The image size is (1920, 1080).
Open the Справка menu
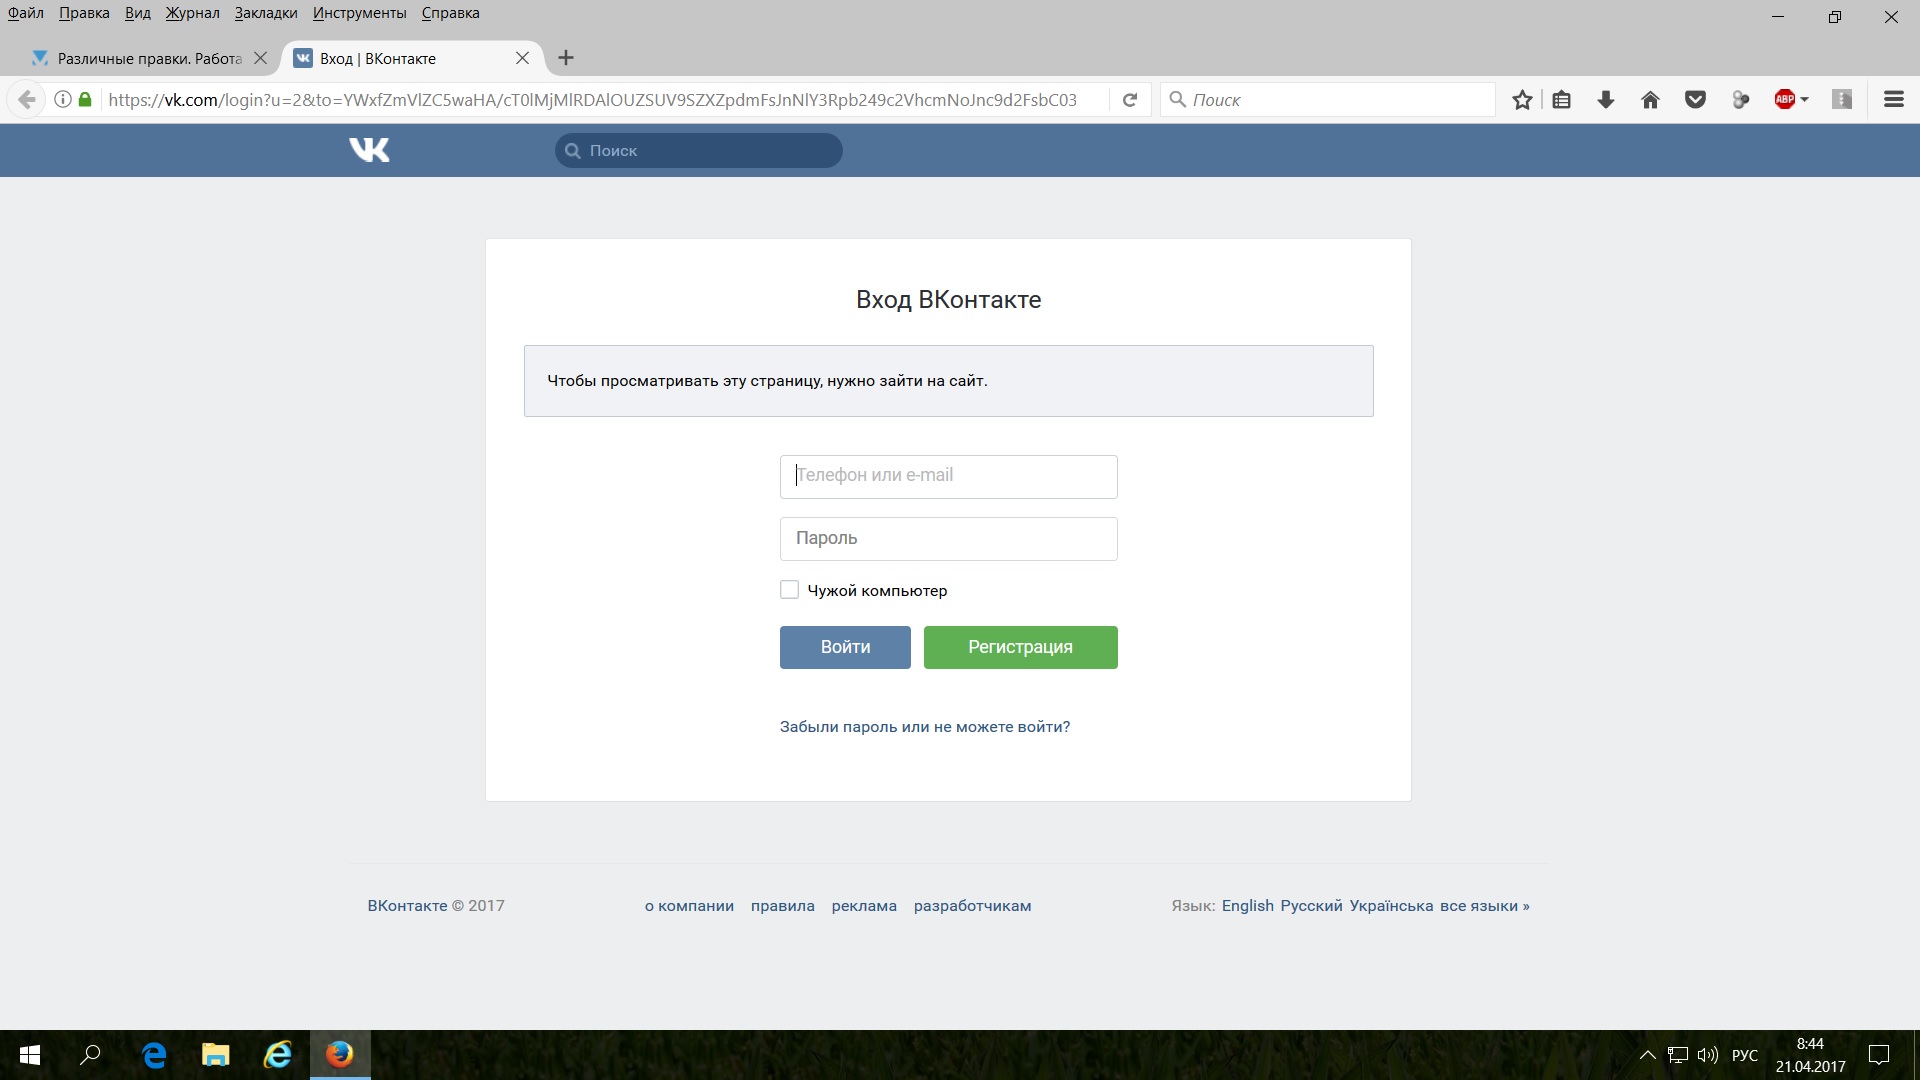point(451,13)
